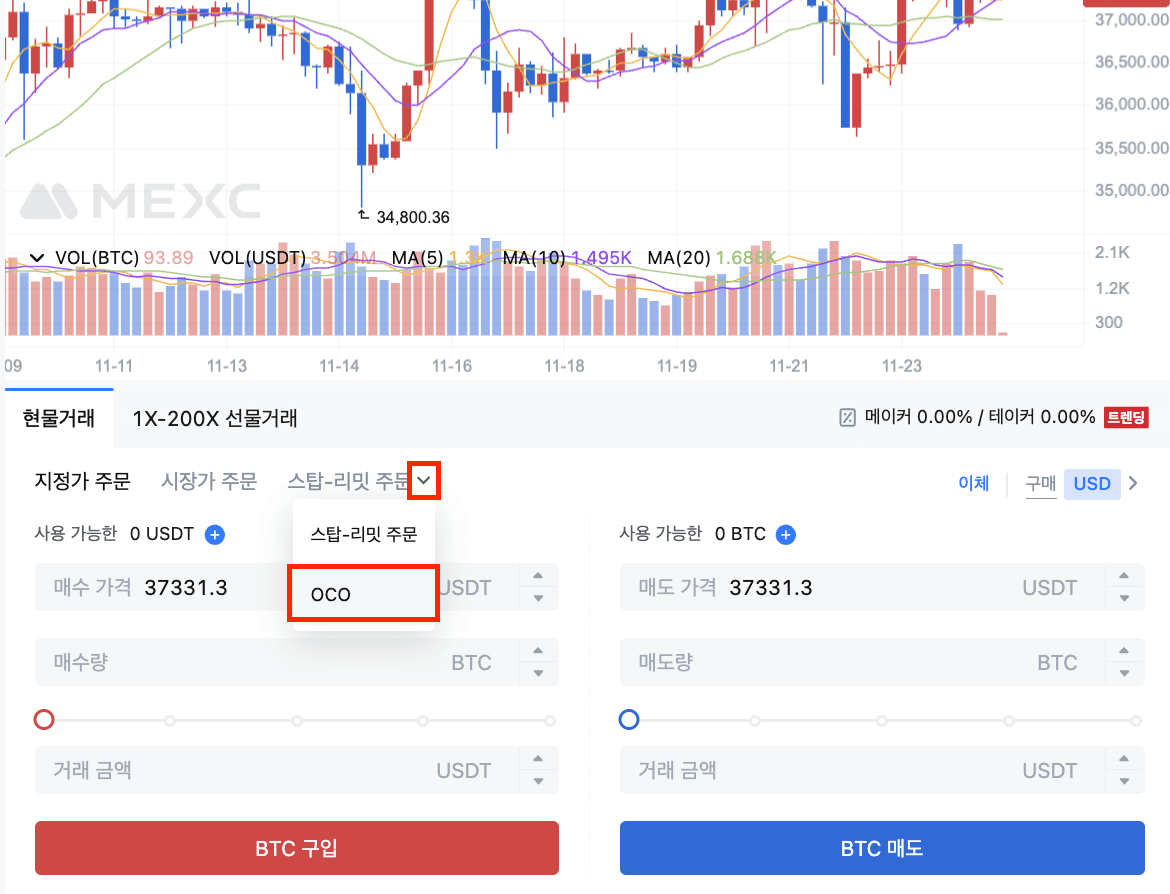The width and height of the screenshot is (1170, 894).
Task: Decrease sell price with down arrow
Action: point(1125,598)
